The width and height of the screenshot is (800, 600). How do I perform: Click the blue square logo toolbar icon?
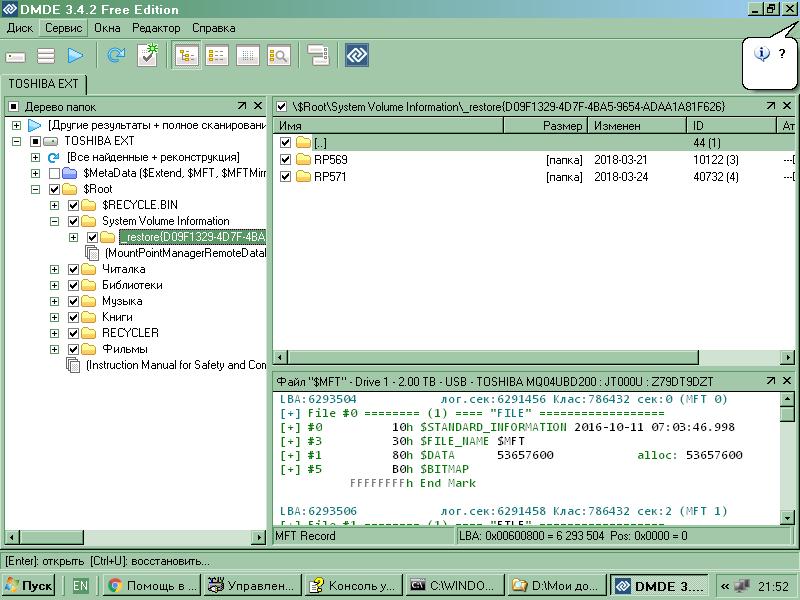[357, 56]
